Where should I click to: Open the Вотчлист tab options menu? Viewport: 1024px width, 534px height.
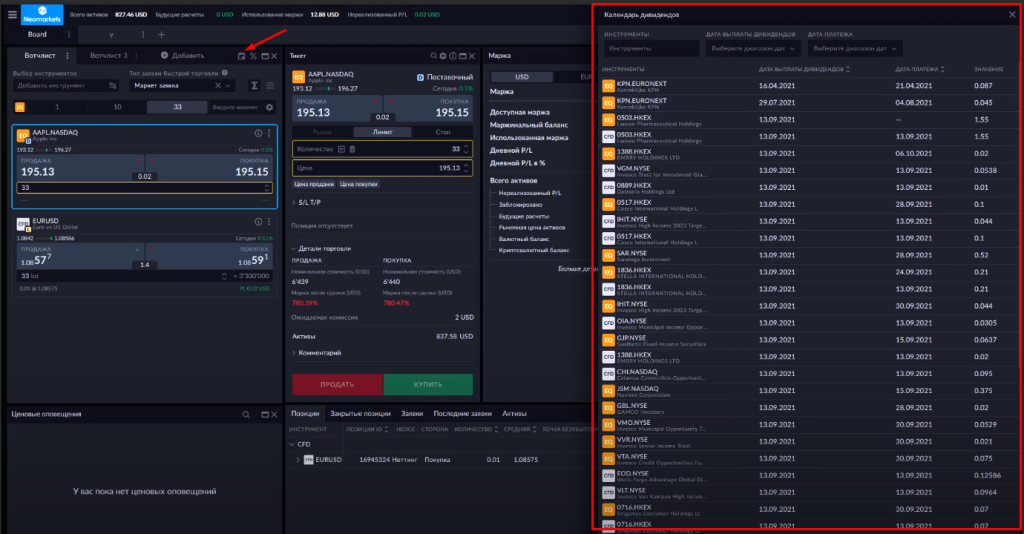coord(67,55)
